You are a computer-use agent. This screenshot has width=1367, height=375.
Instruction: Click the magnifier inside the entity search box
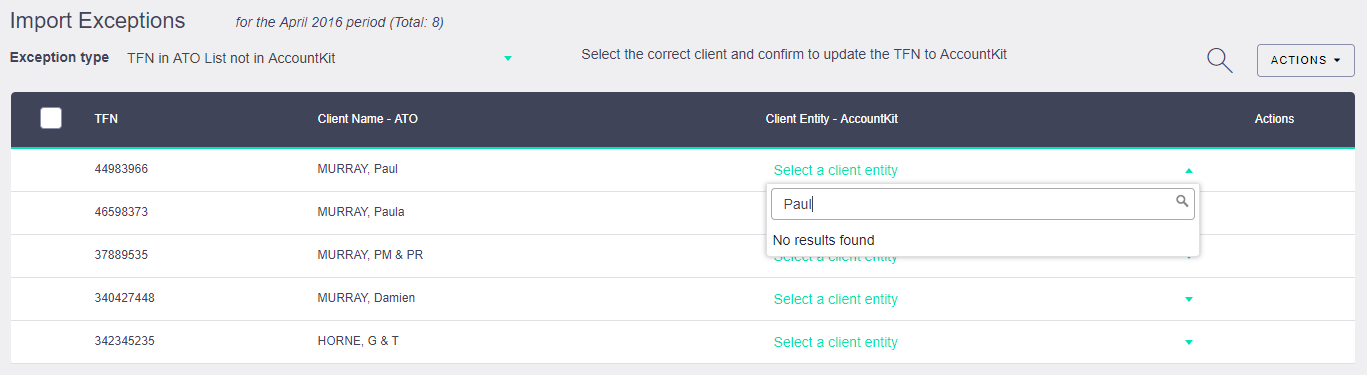[1182, 201]
